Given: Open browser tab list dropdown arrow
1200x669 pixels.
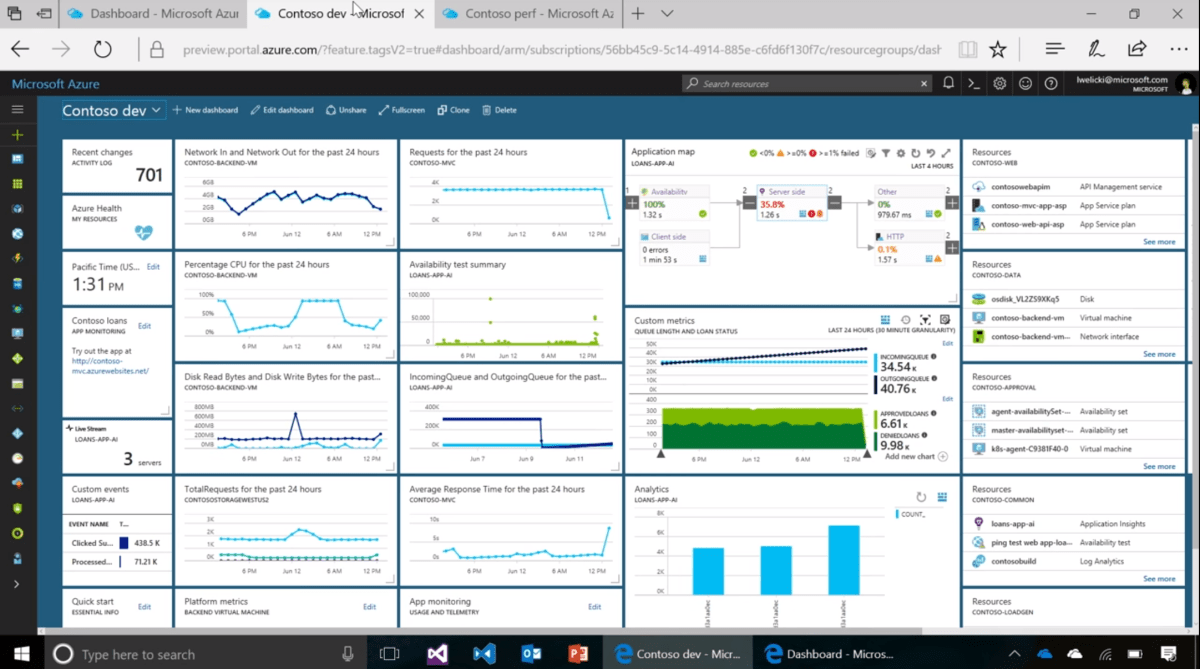Looking at the screenshot, I should tap(667, 14).
